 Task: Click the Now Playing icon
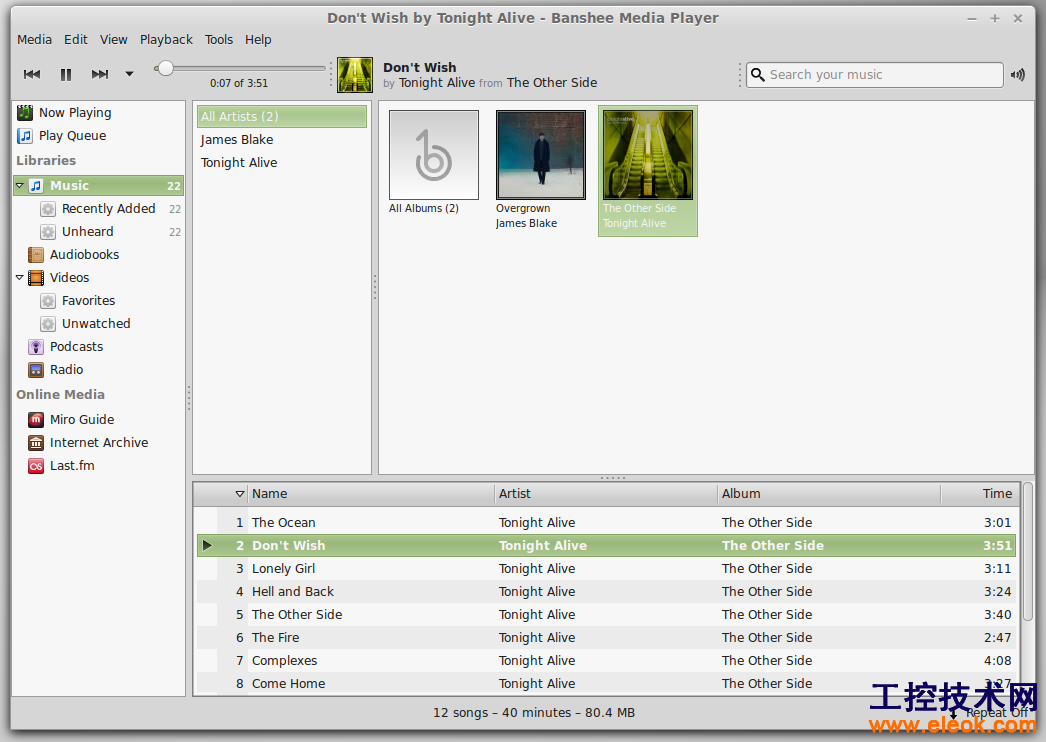coord(25,113)
